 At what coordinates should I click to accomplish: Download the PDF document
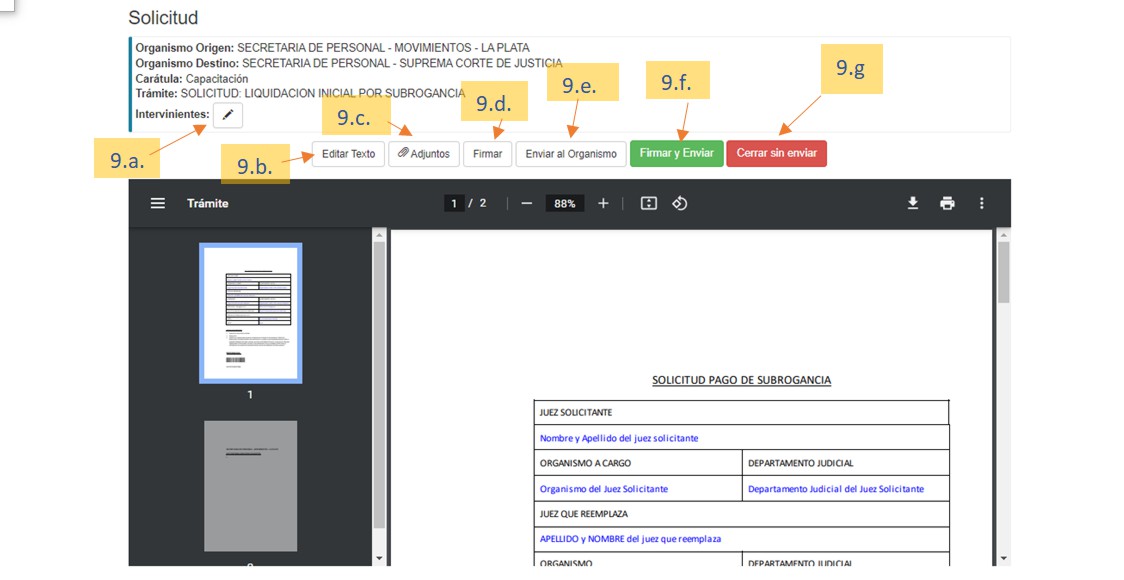(913, 203)
